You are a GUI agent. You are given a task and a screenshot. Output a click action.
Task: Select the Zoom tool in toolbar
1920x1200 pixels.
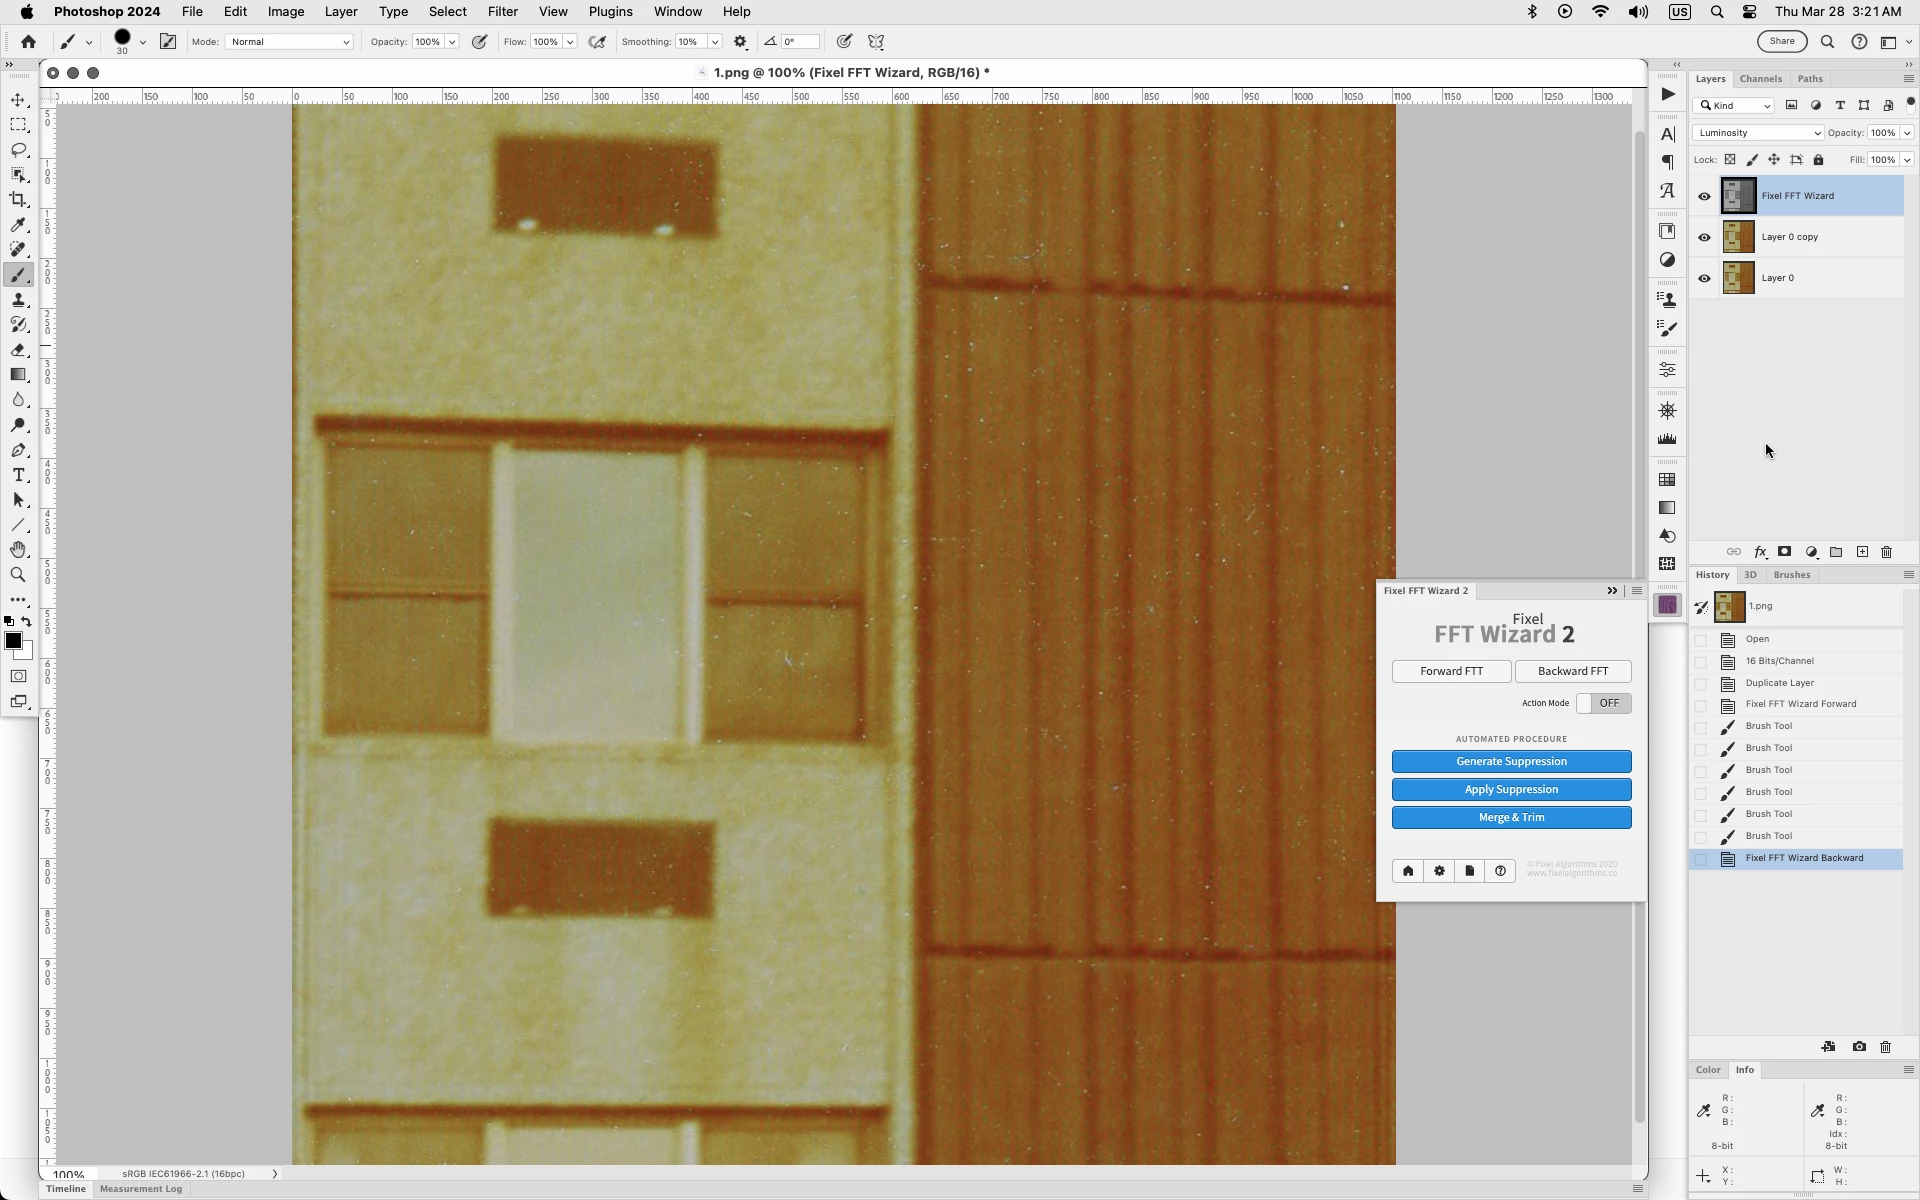[18, 575]
